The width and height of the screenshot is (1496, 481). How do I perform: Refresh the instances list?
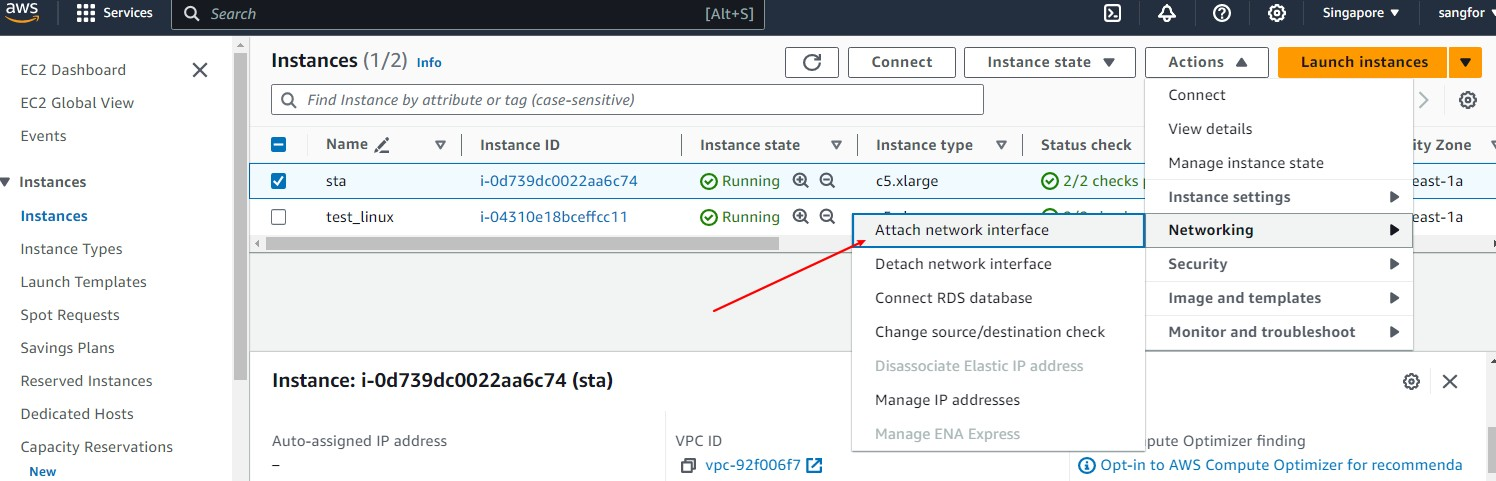point(812,62)
